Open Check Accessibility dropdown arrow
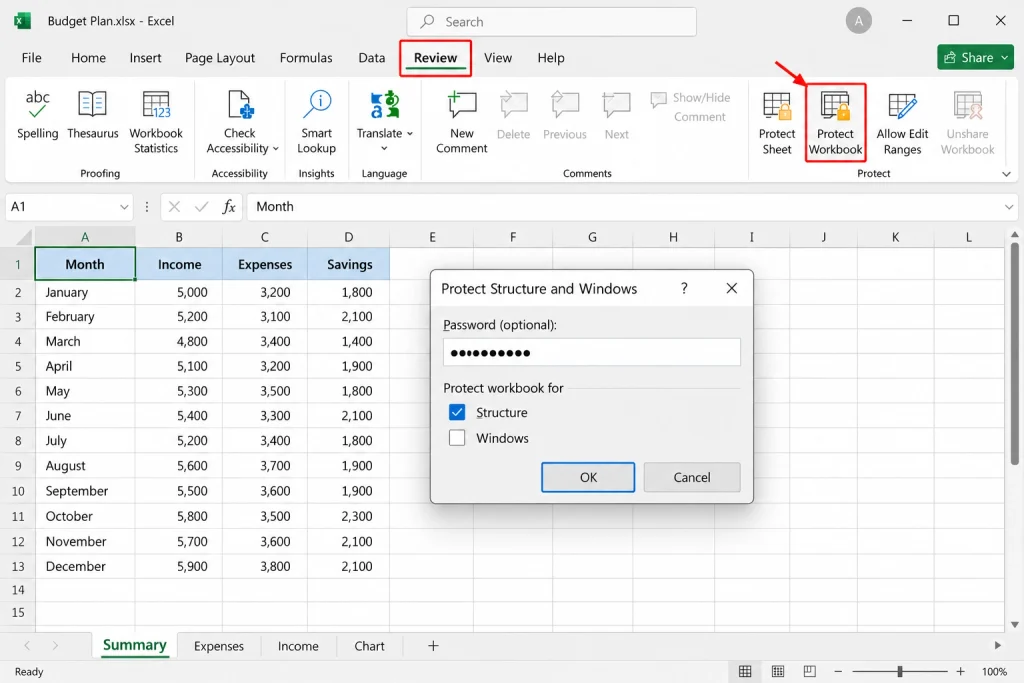This screenshot has width=1024, height=683. (x=276, y=149)
